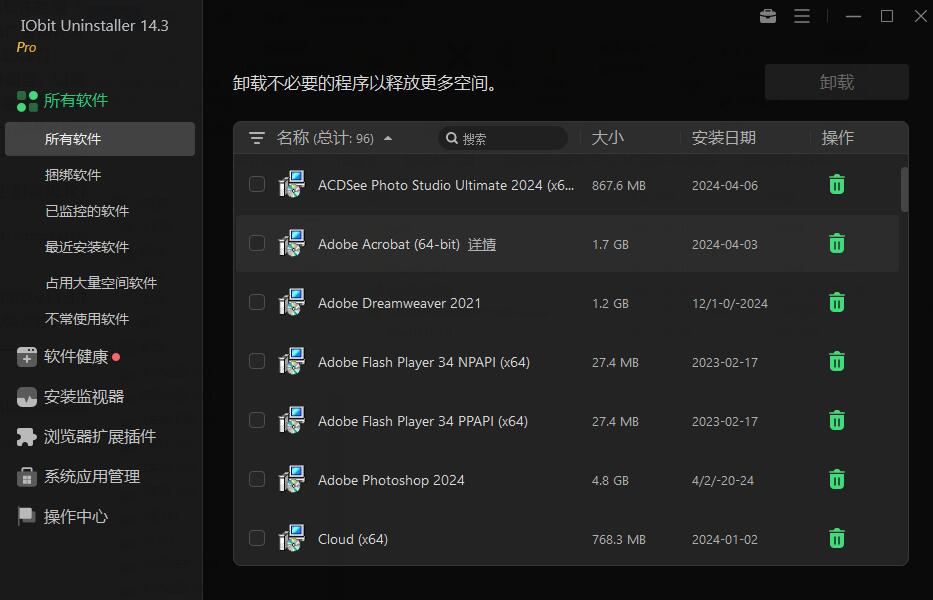This screenshot has width=933, height=600.
Task: Open 不常使用软件 in sidebar
Action: pyautogui.click(x=87, y=318)
